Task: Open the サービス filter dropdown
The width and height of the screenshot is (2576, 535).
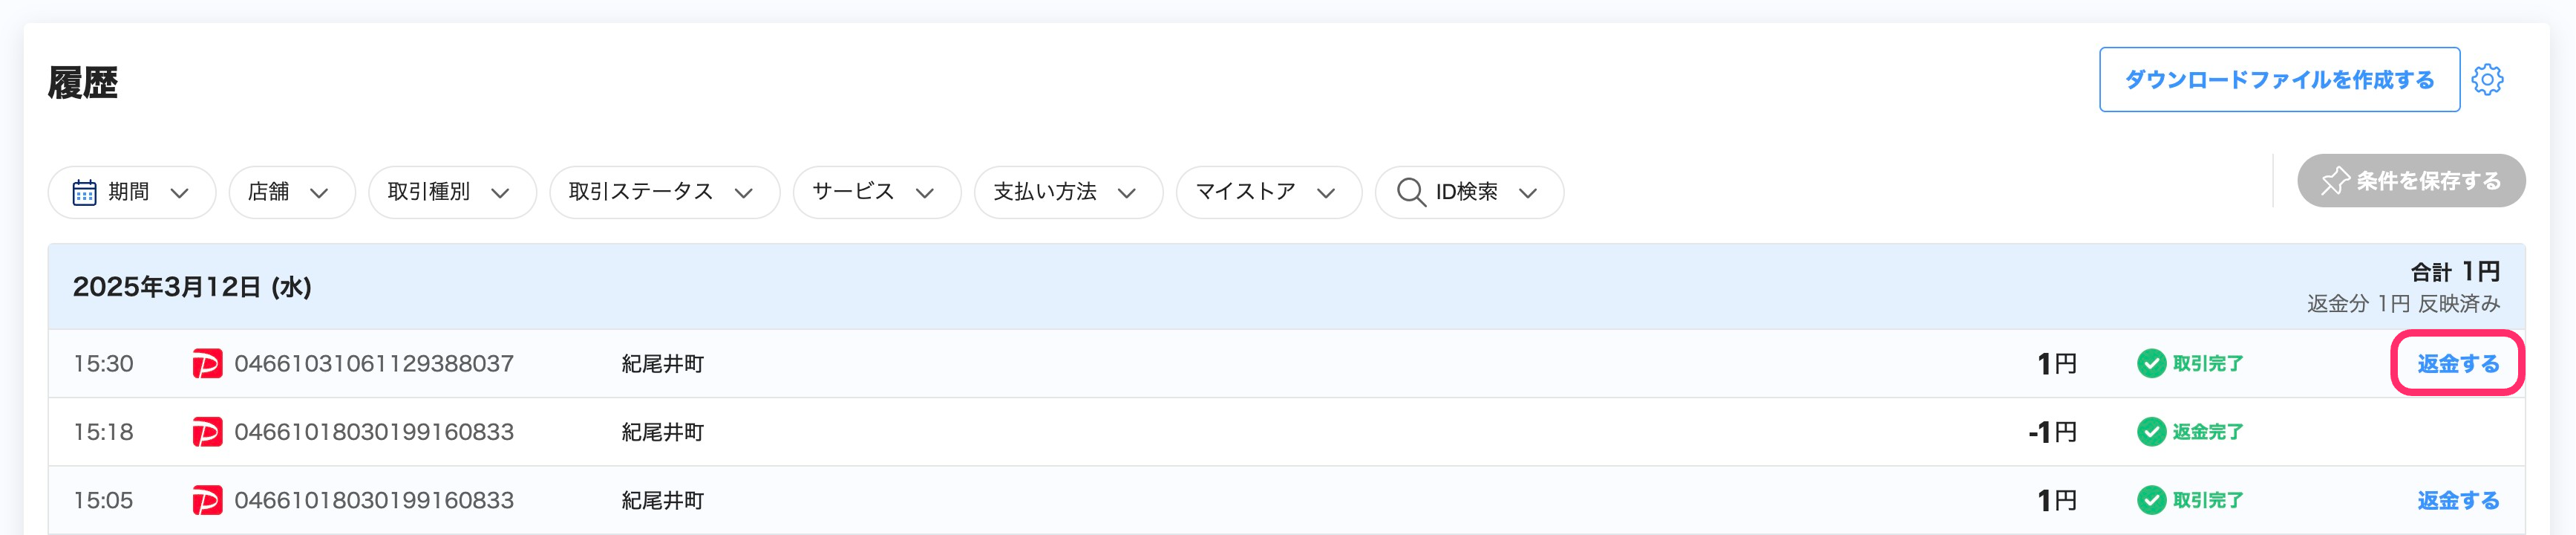Action: point(877,192)
